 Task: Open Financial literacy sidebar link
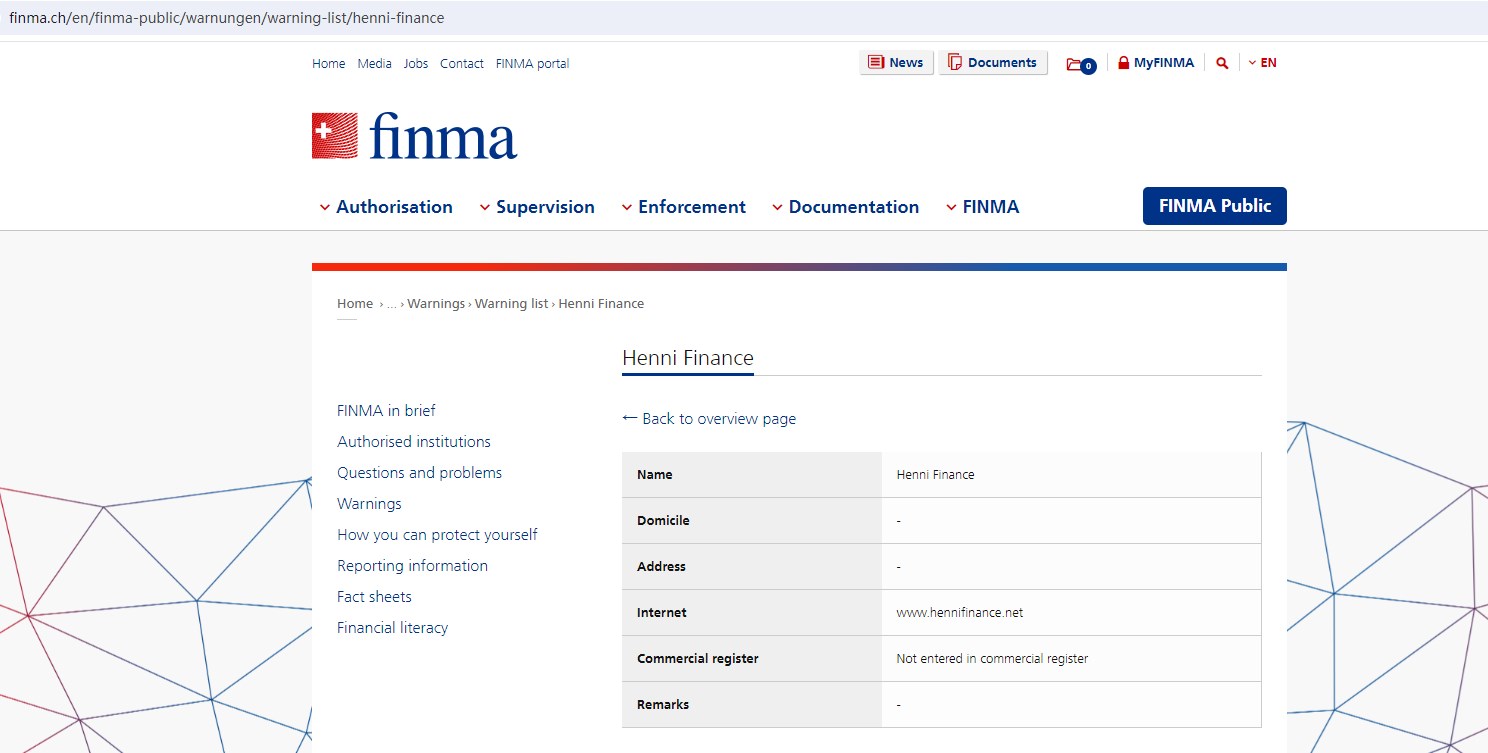coord(392,628)
